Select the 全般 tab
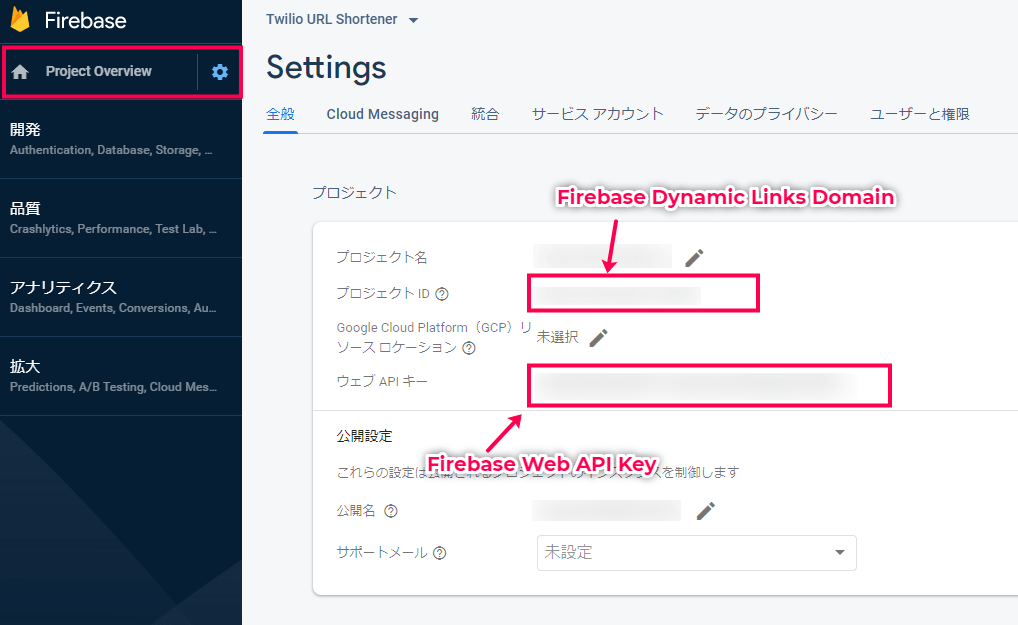Viewport: 1018px width, 625px height. (280, 114)
